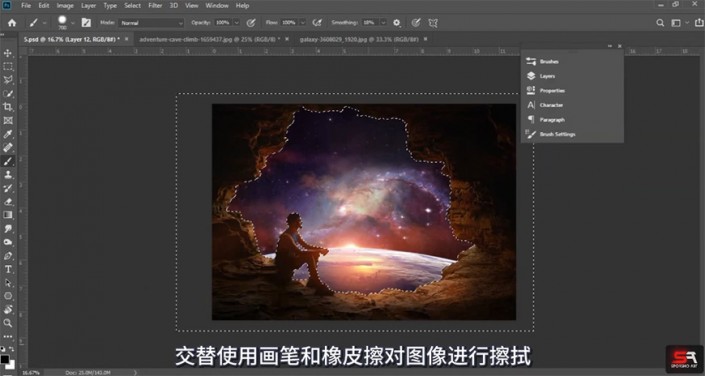Image resolution: width=705 pixels, height=376 pixels.
Task: Toggle pressure for size button
Action: point(416,22)
